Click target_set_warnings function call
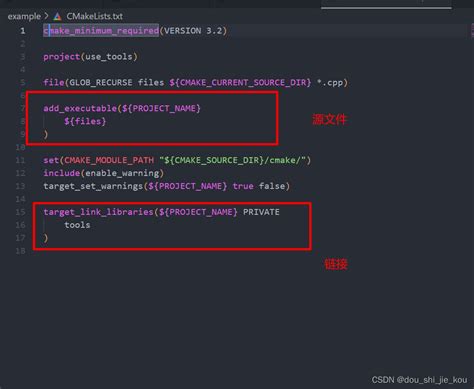Image resolution: width=474 pixels, height=389 pixels. 93,186
